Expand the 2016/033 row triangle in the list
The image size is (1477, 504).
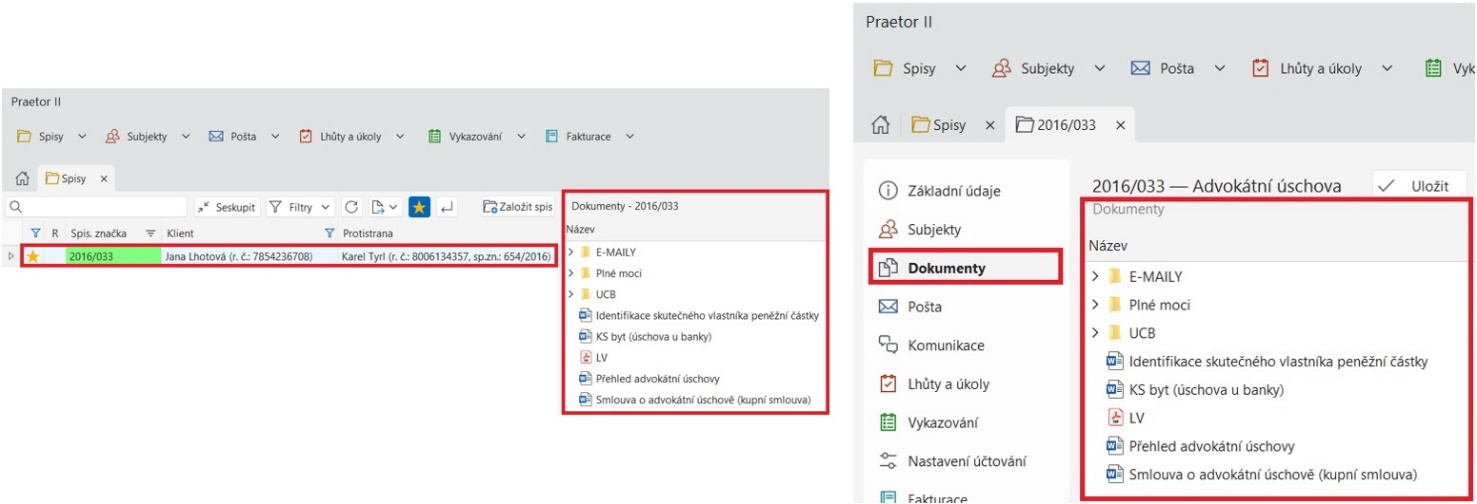12,257
